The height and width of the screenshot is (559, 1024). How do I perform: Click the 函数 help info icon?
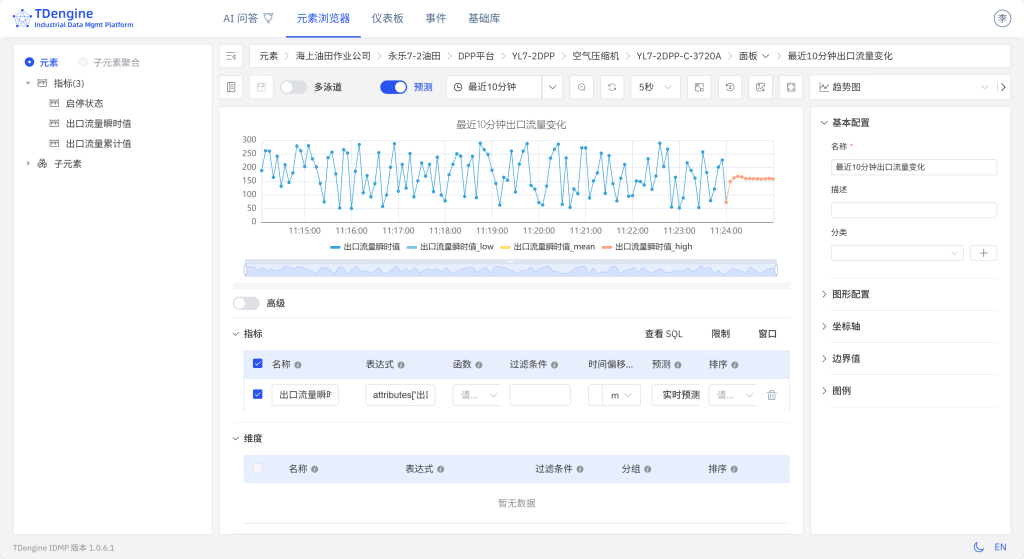479,365
